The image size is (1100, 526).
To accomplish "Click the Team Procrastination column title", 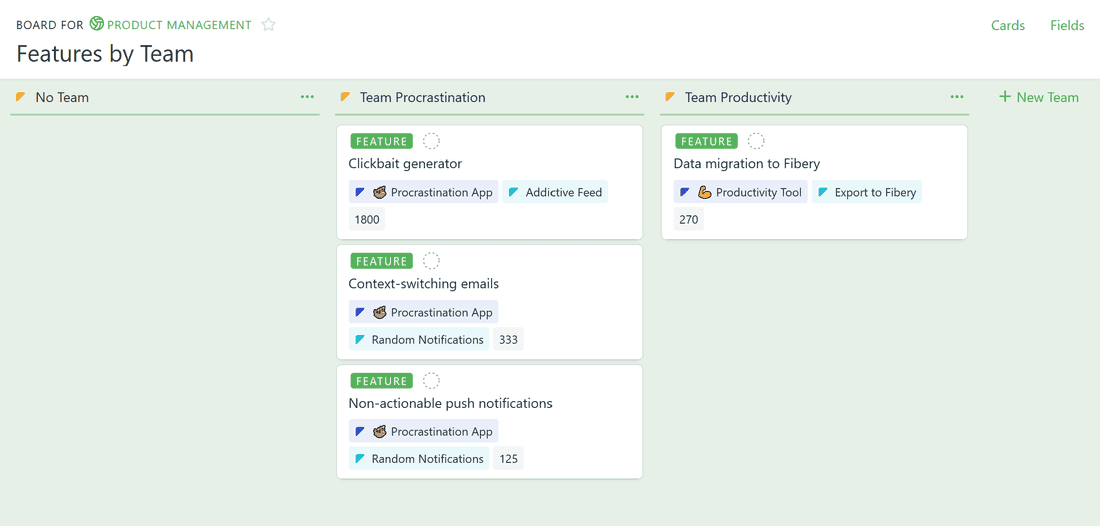I will (422, 97).
